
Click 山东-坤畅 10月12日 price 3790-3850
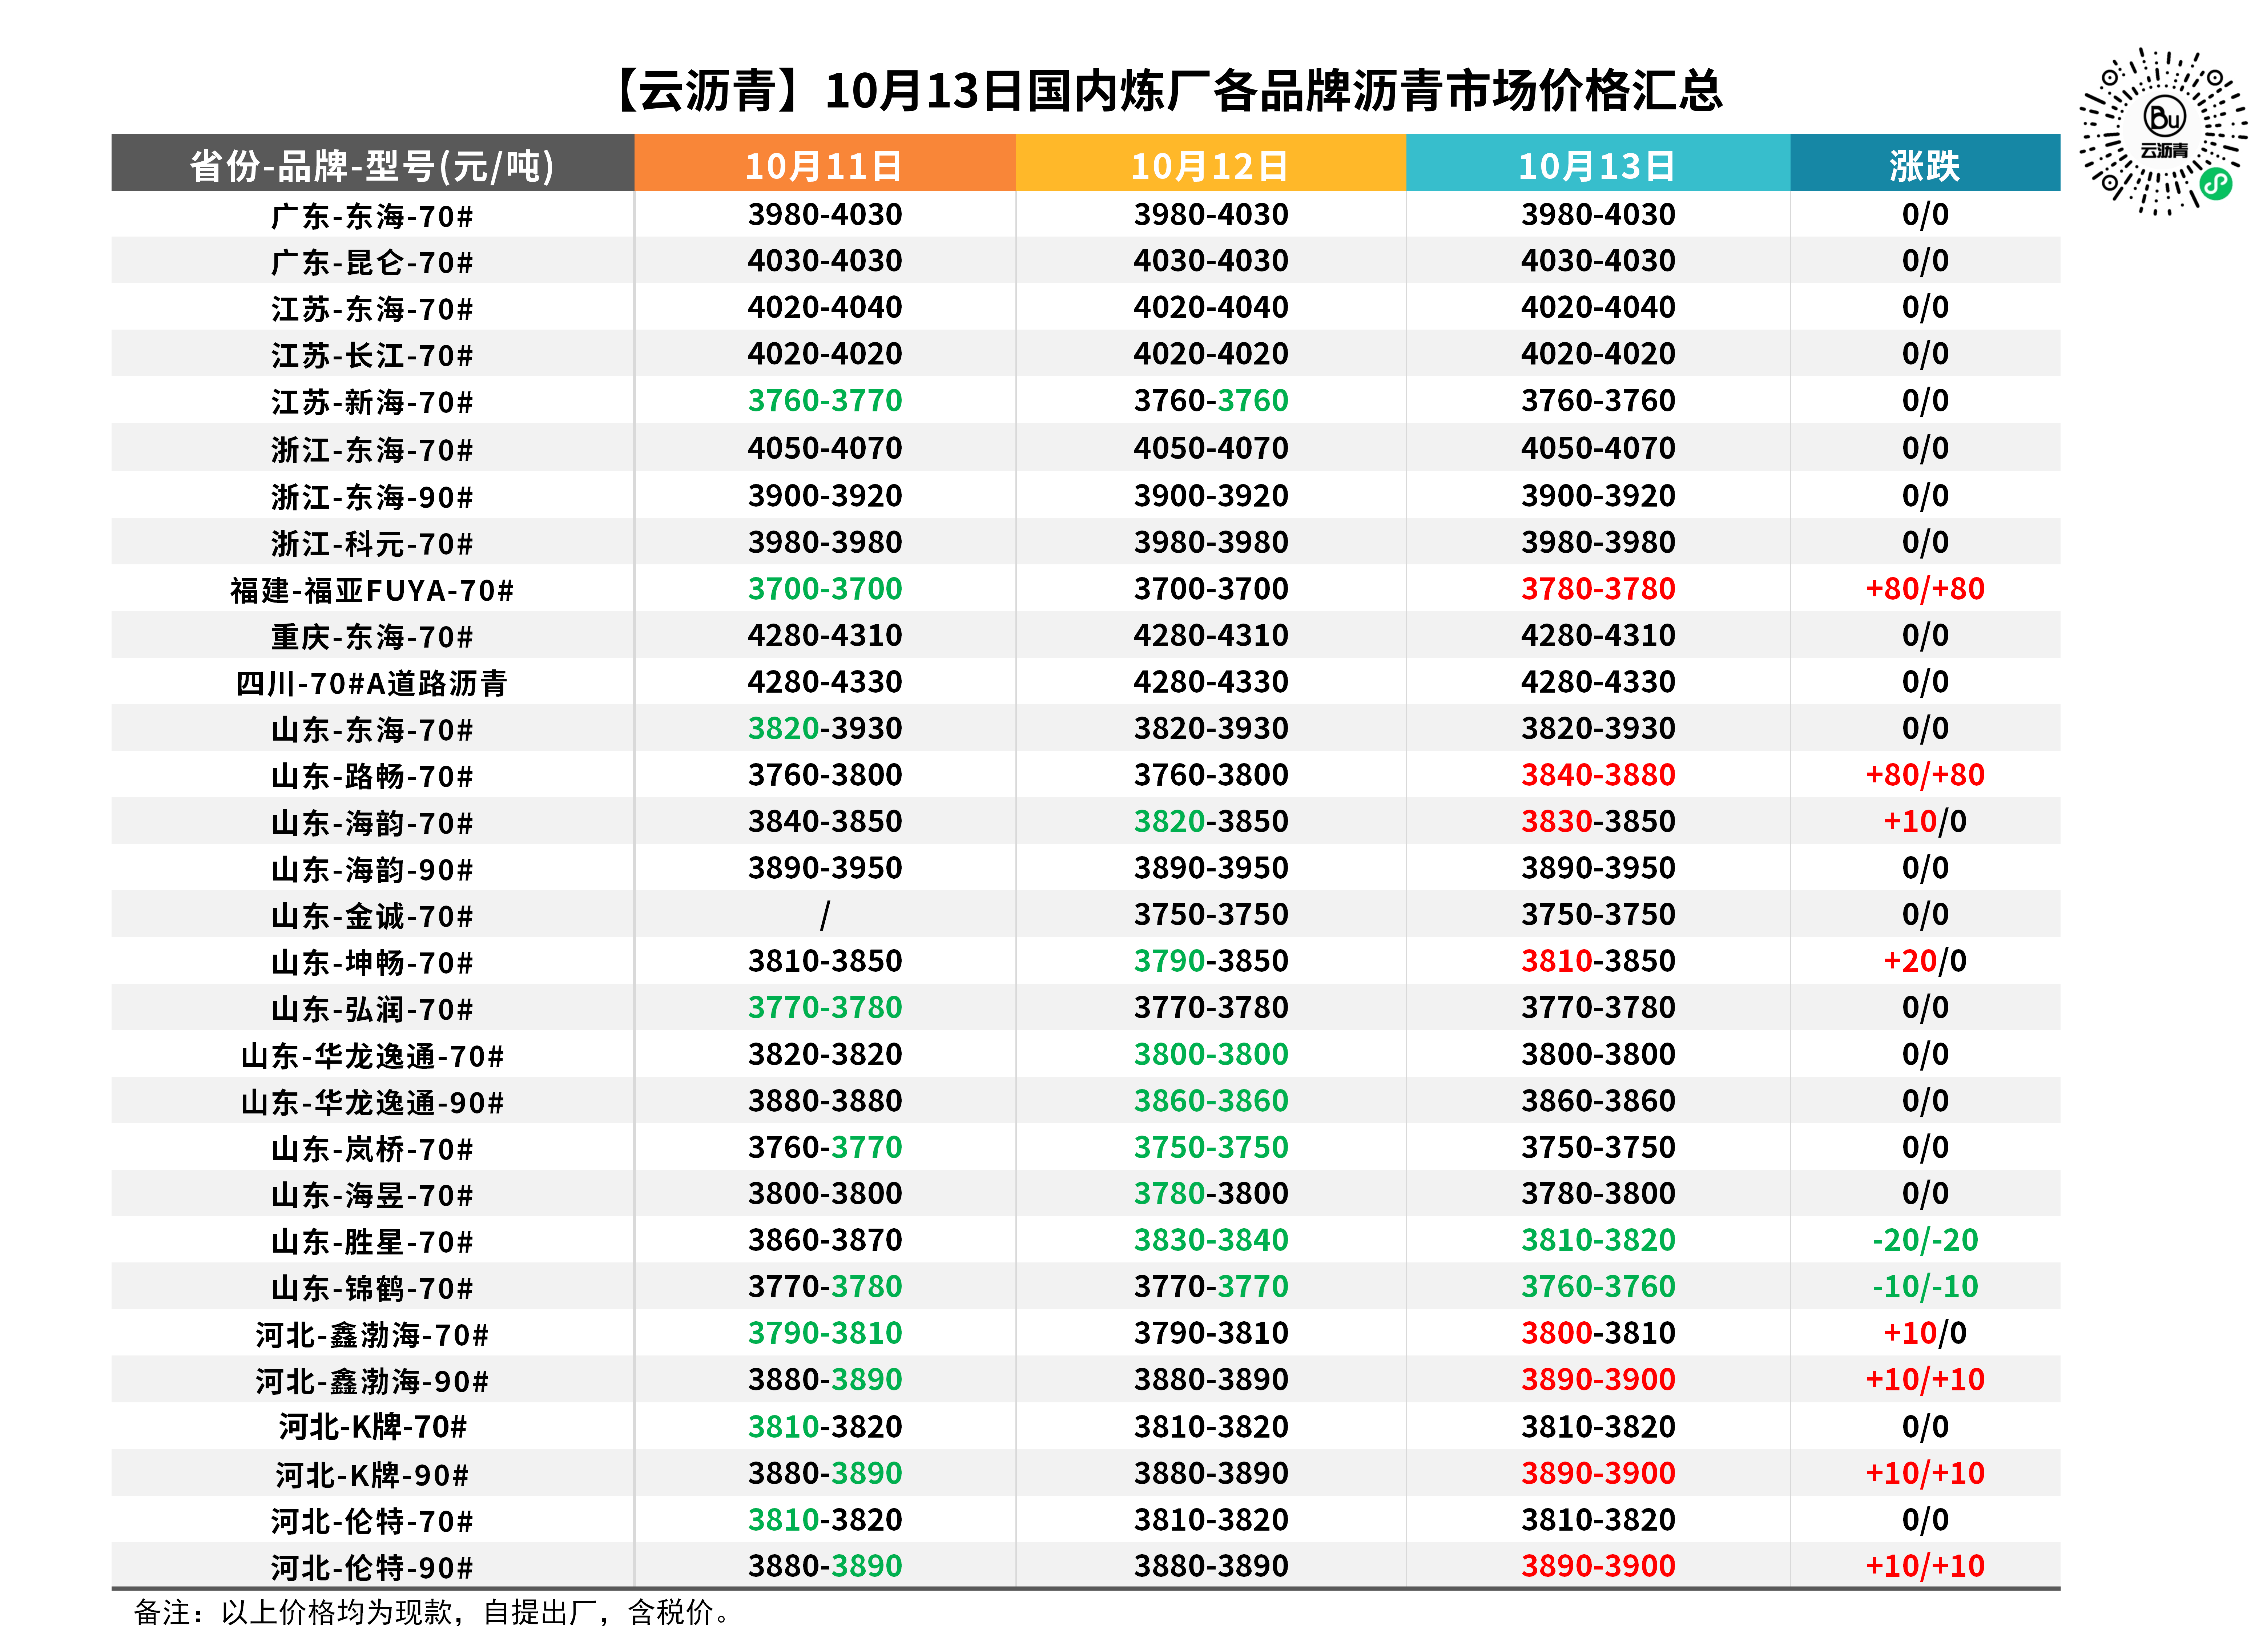point(1210,961)
